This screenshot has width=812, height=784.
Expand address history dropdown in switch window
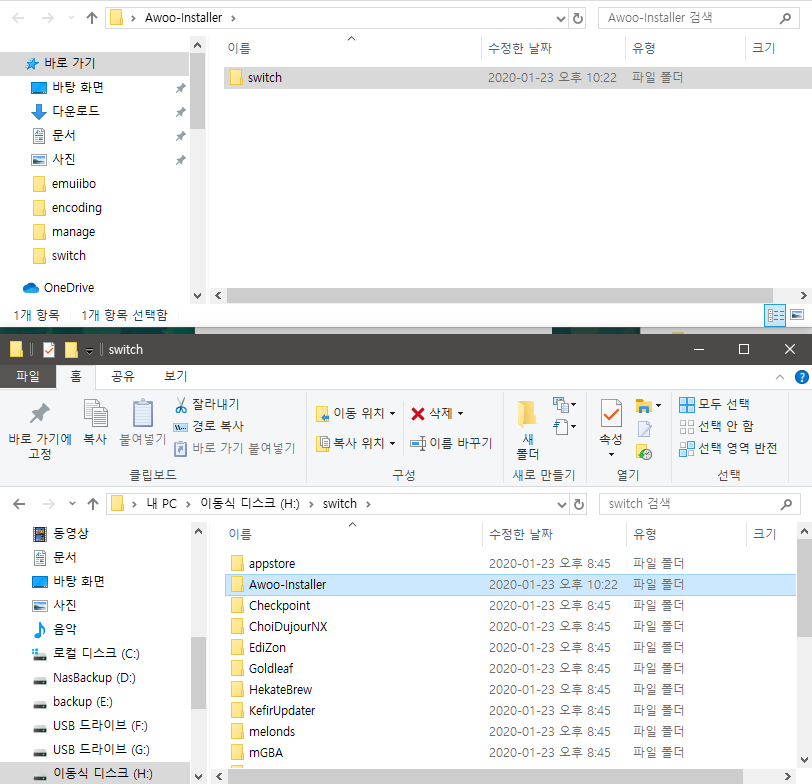562,504
